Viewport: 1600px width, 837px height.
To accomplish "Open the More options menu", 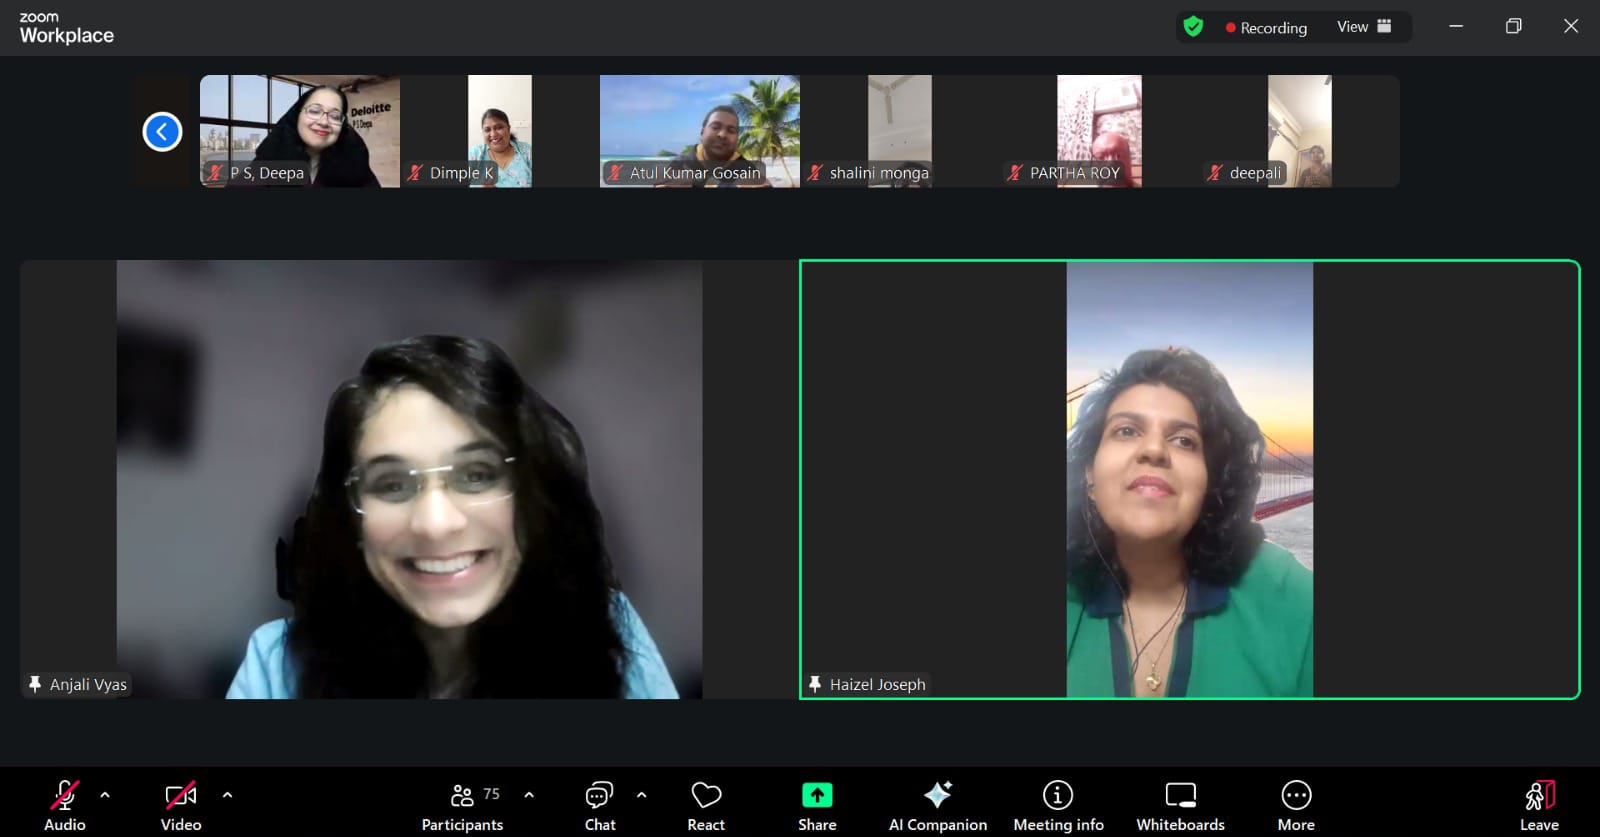I will coord(1296,804).
